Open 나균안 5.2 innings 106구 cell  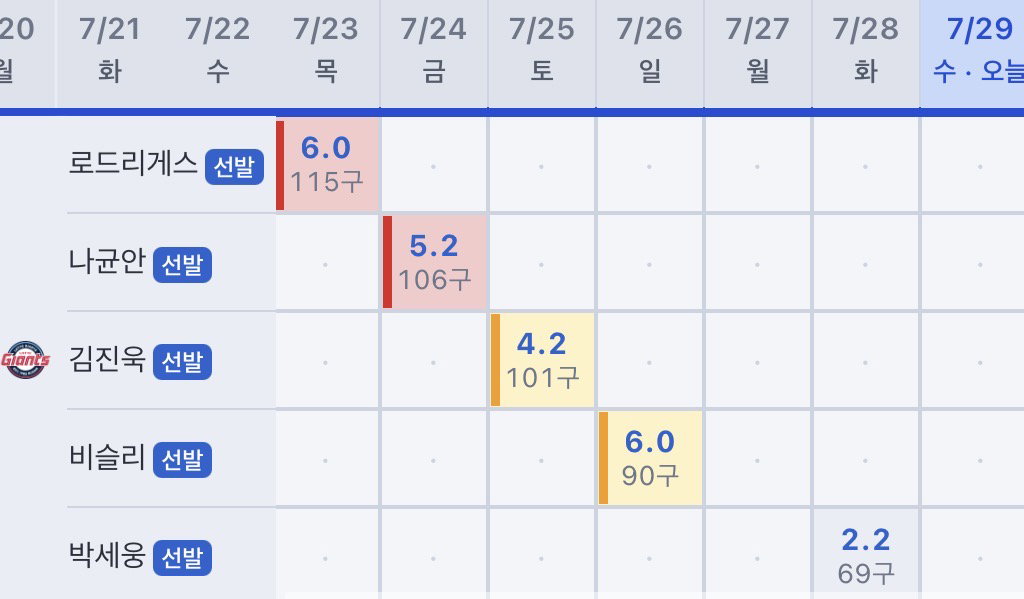click(x=435, y=263)
